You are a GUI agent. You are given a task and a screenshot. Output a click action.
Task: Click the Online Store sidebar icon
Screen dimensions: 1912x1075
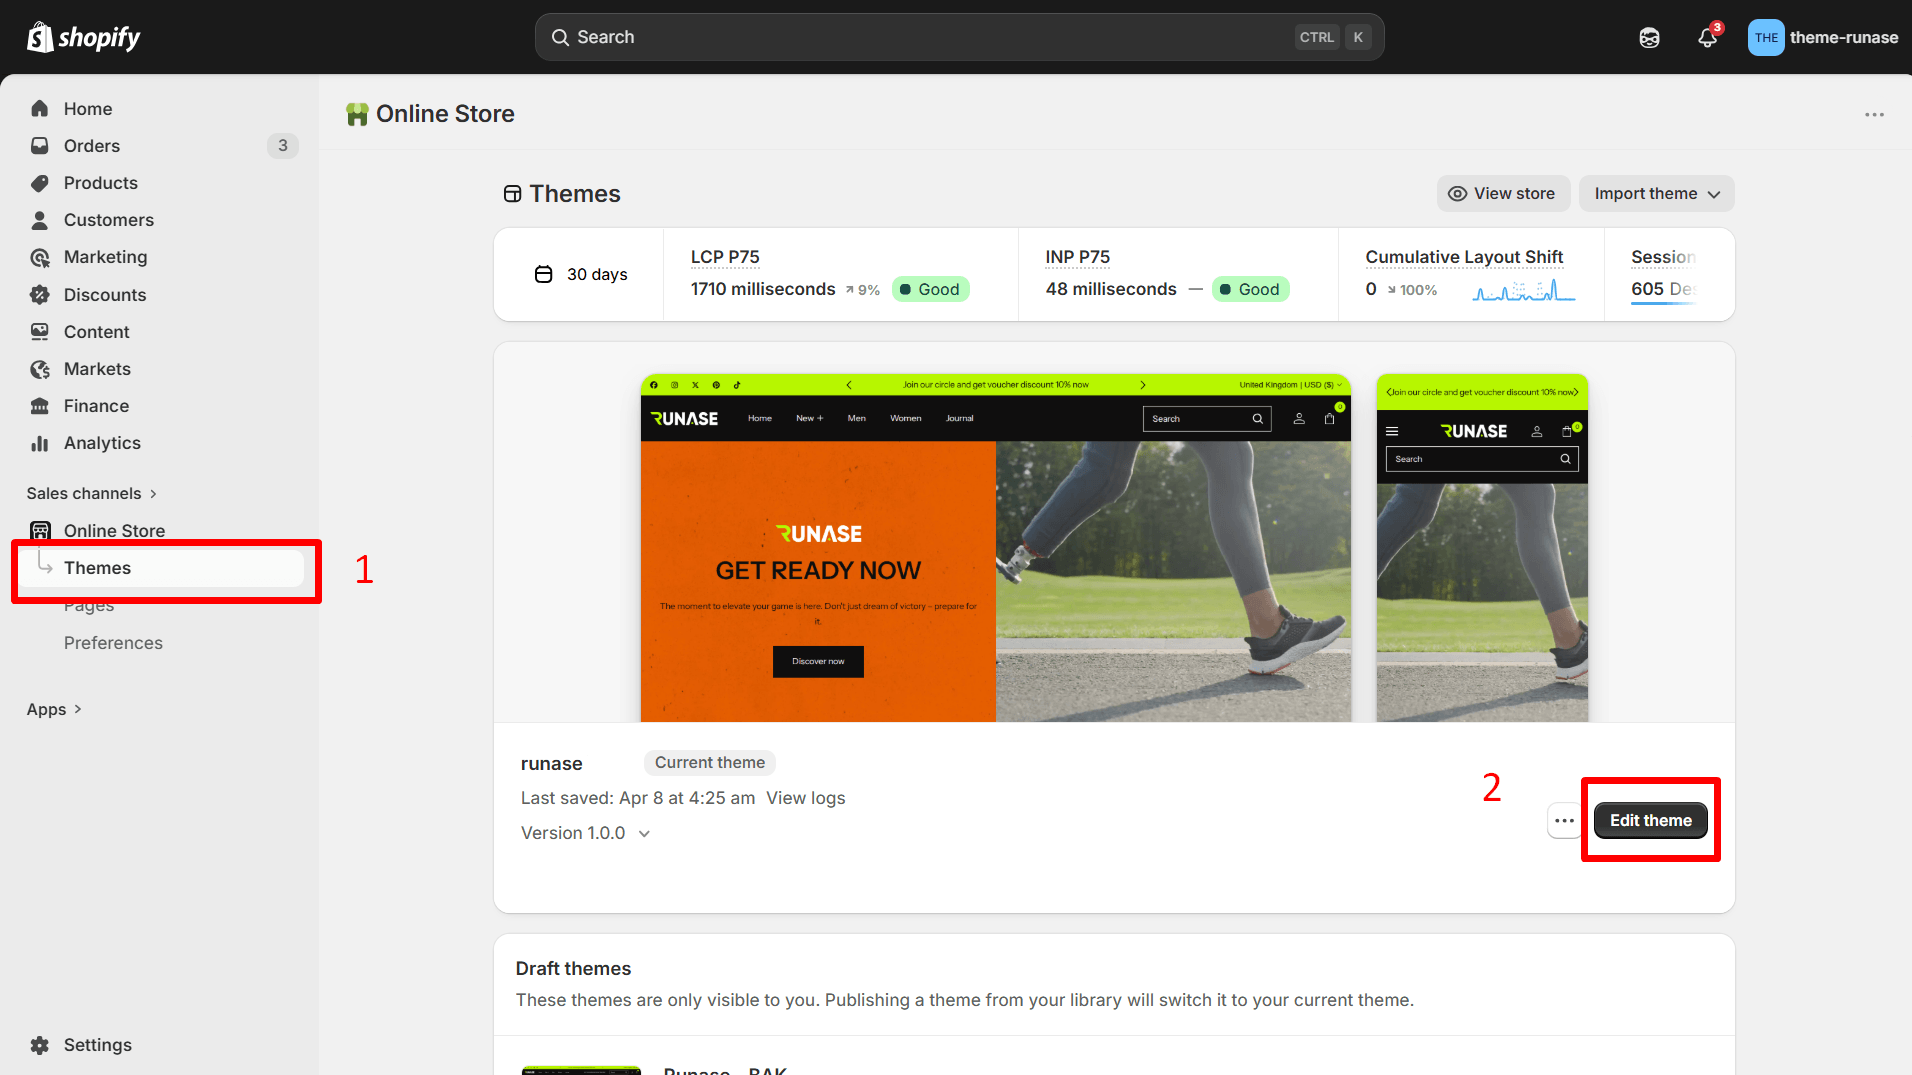pos(40,531)
